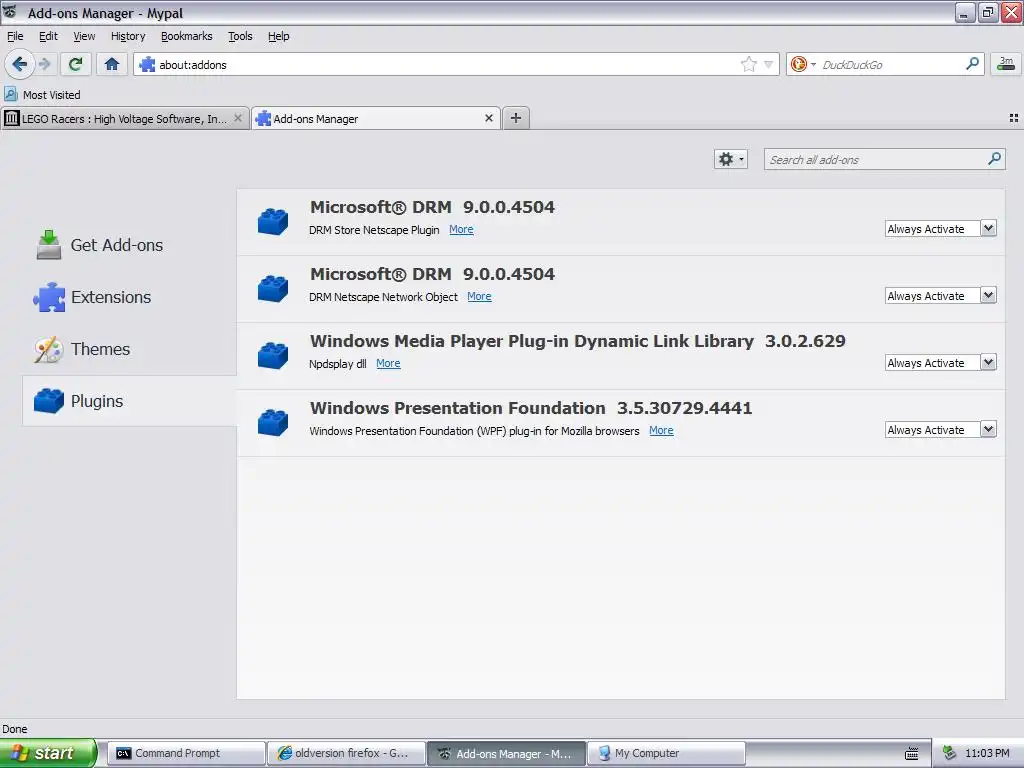
Task: Expand activation dropdown for DRM Netscape Network Object
Action: pyautogui.click(x=940, y=296)
